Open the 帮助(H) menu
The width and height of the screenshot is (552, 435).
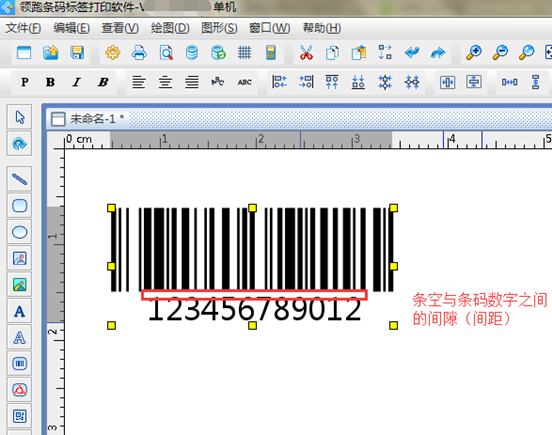(322, 28)
